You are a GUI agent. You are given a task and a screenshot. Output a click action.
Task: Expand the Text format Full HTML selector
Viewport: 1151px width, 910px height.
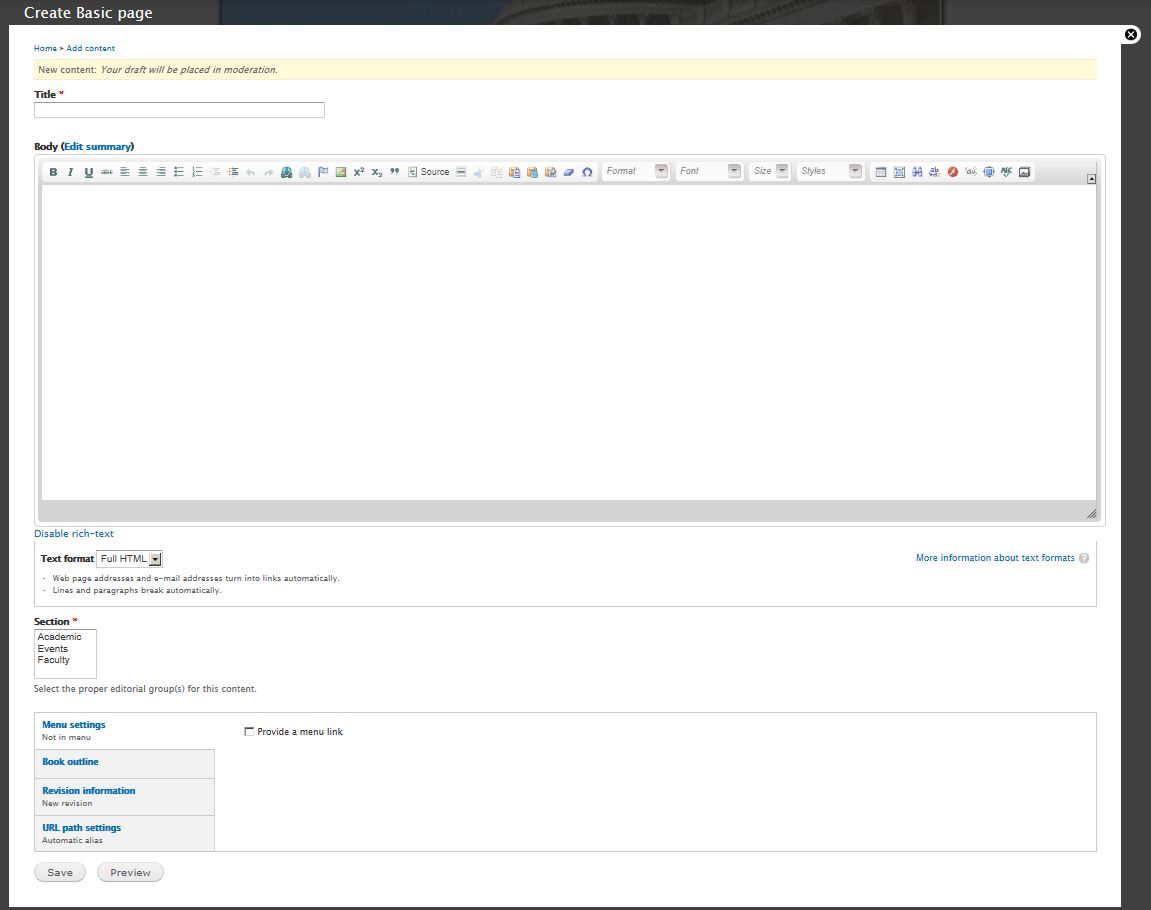coord(129,558)
